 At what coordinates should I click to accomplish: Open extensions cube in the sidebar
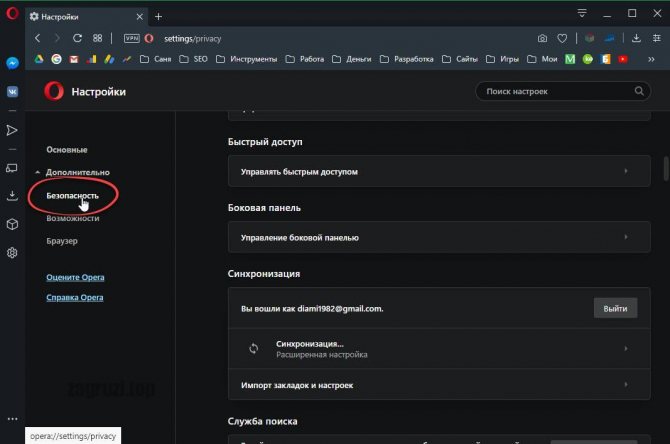[12, 224]
